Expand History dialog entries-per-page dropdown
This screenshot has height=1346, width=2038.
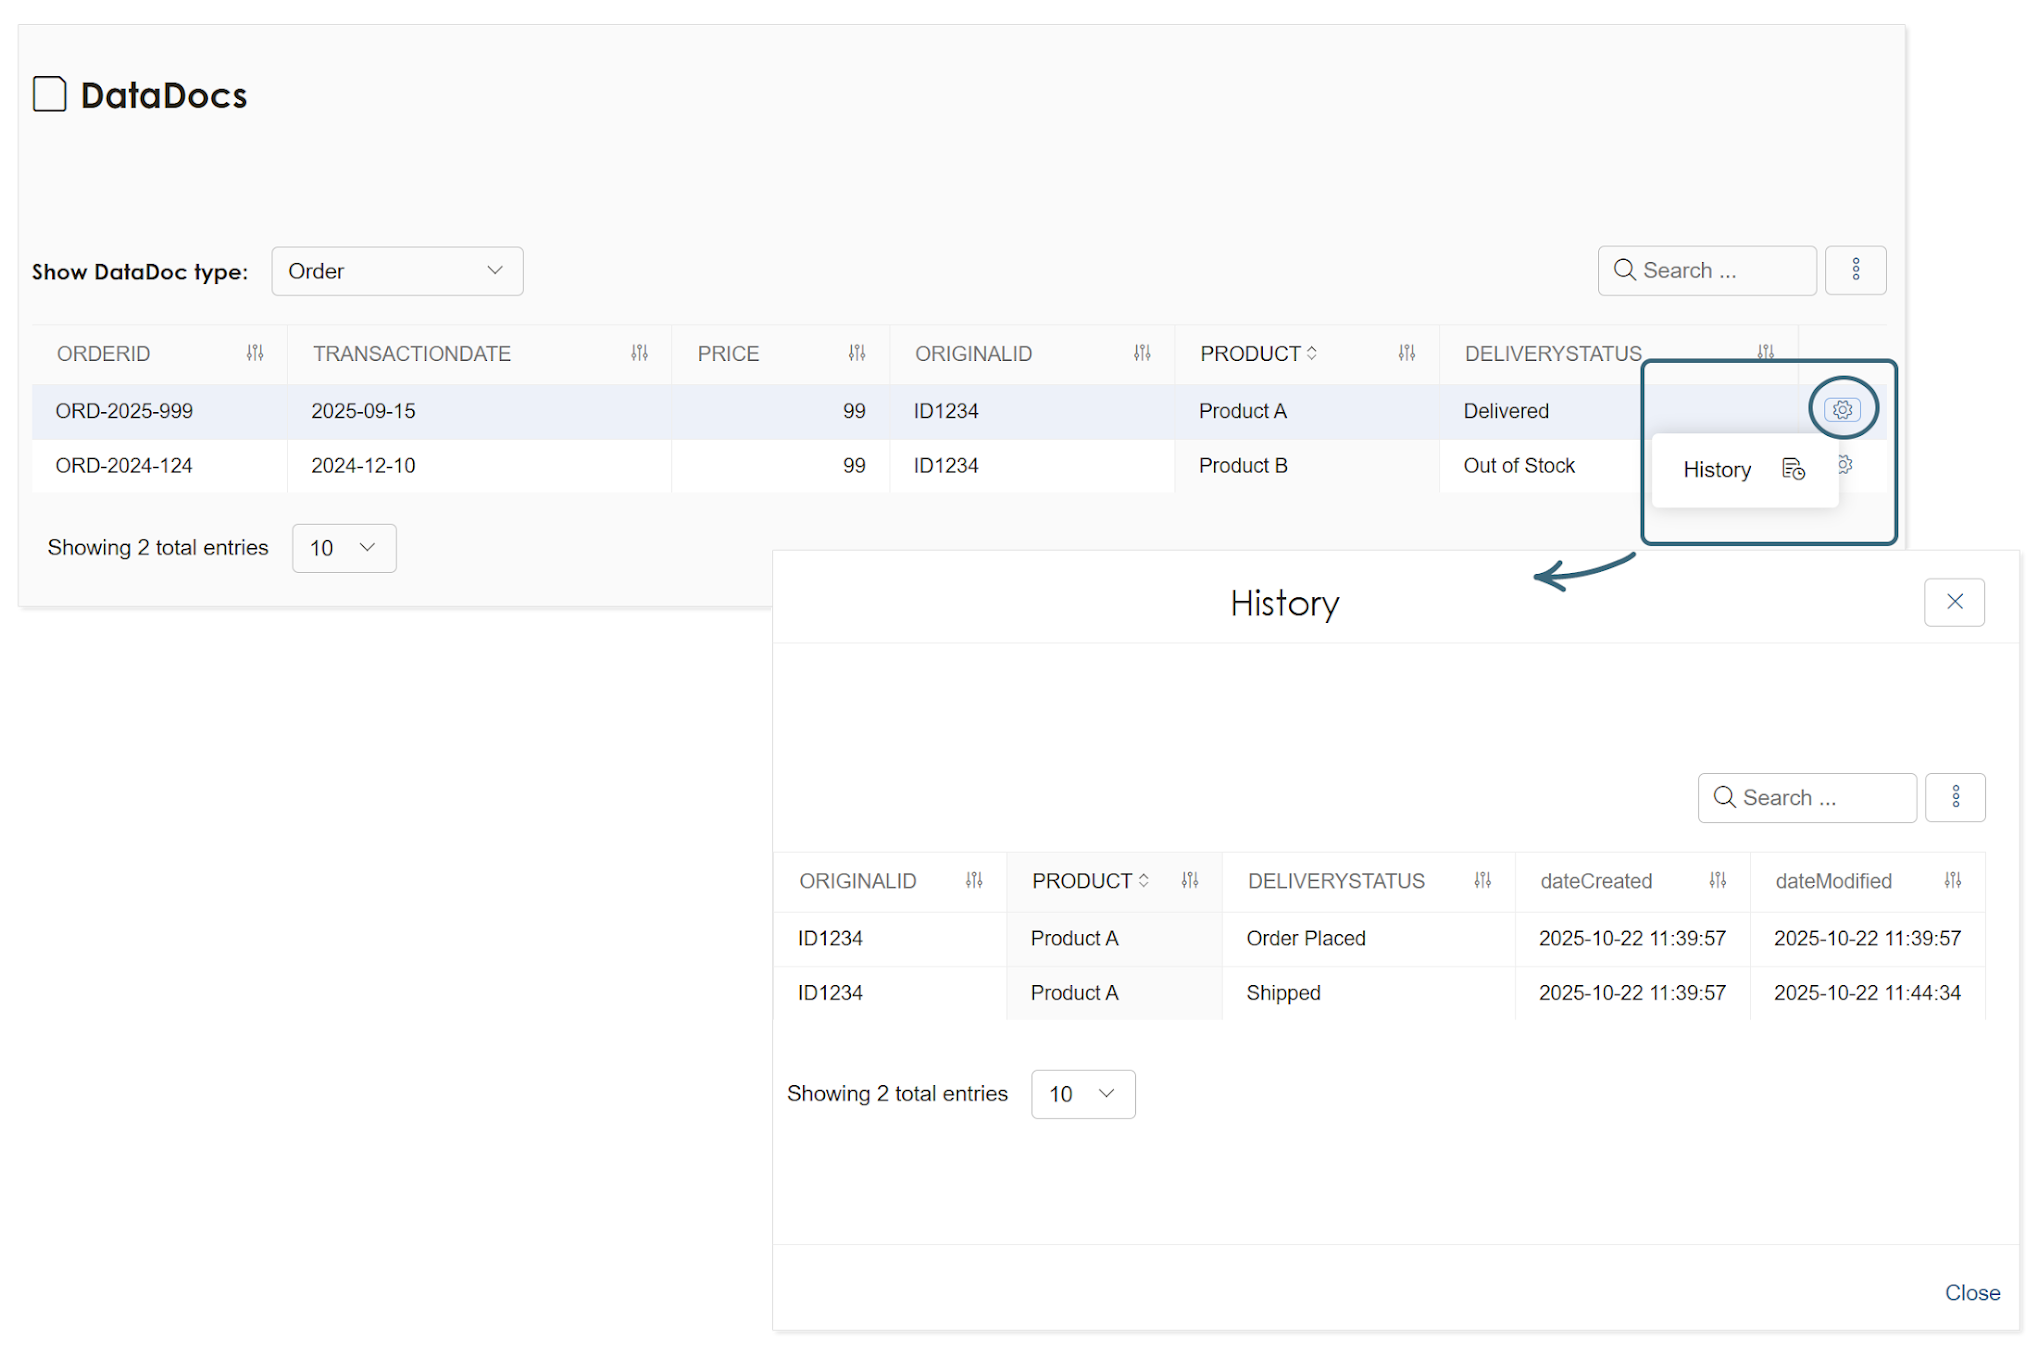click(1082, 1094)
